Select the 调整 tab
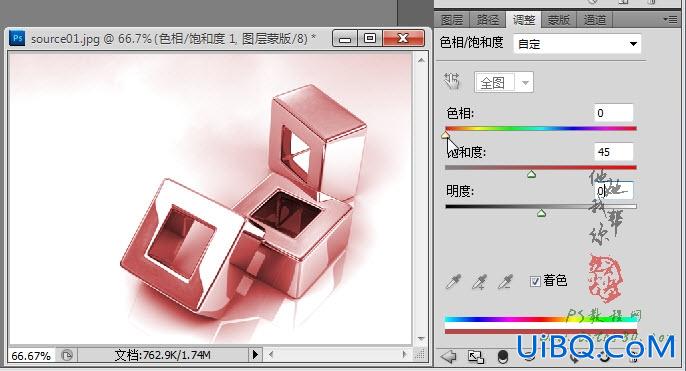This screenshot has width=686, height=371. pyautogui.click(x=524, y=20)
